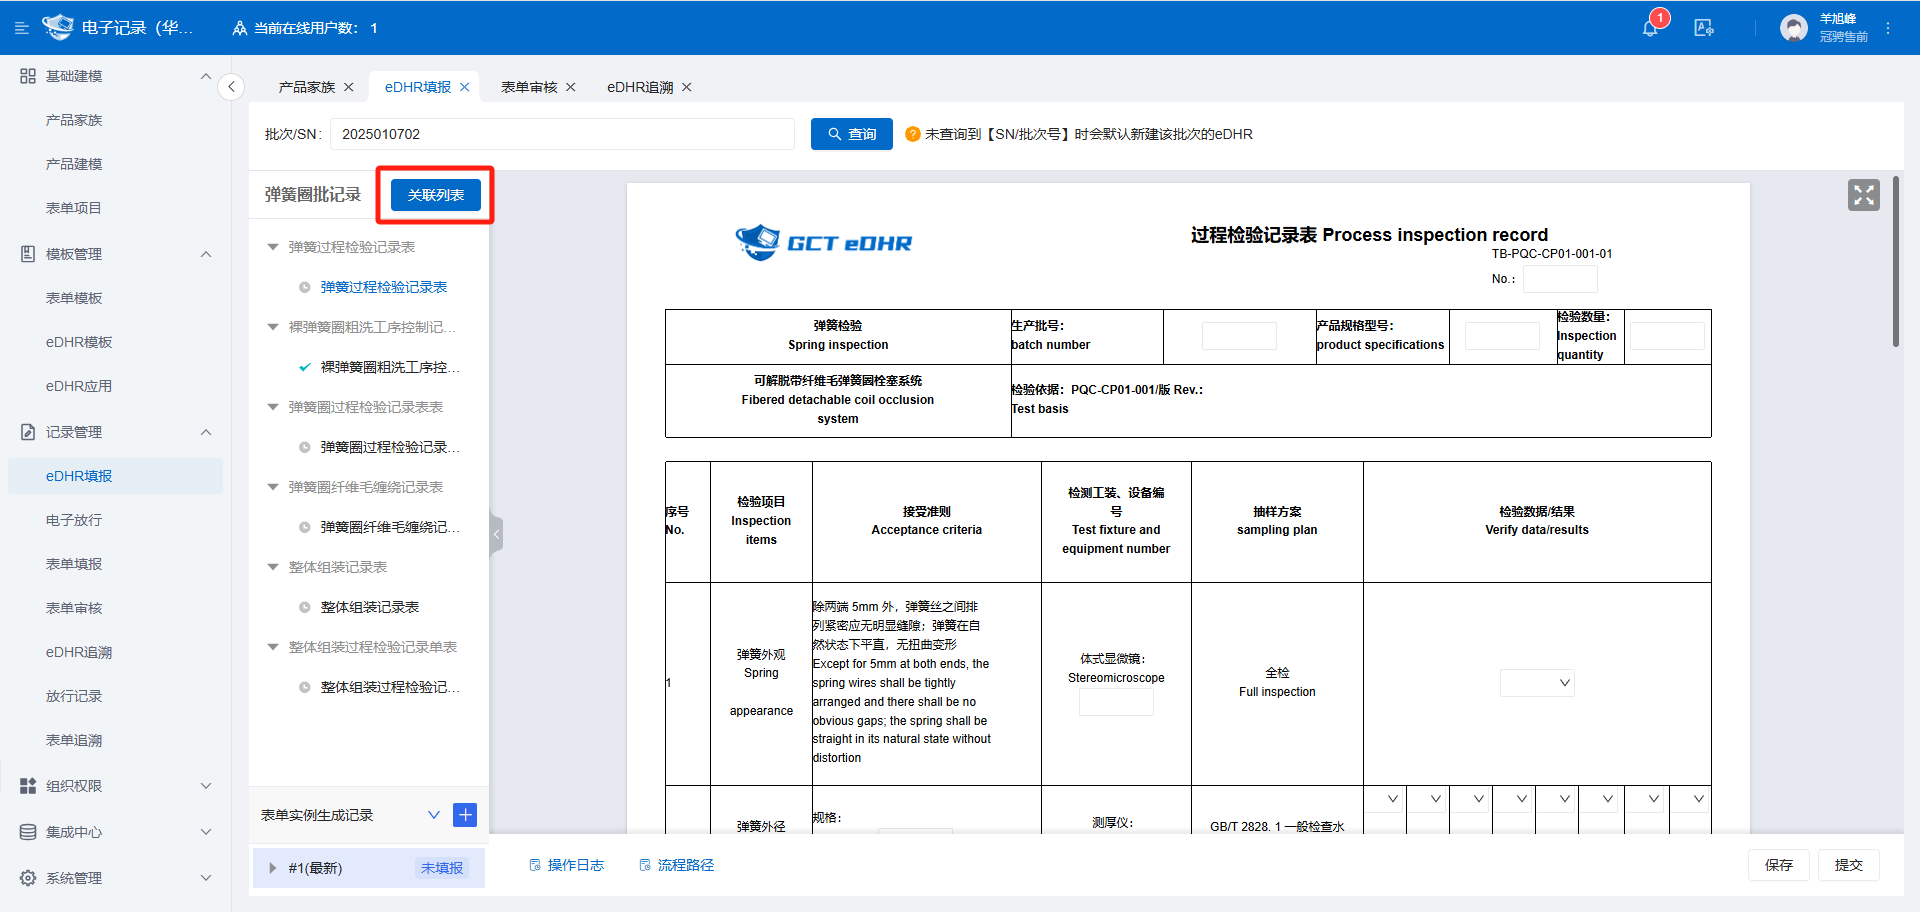Collapse sidebar with the left arrow circle

tap(231, 87)
